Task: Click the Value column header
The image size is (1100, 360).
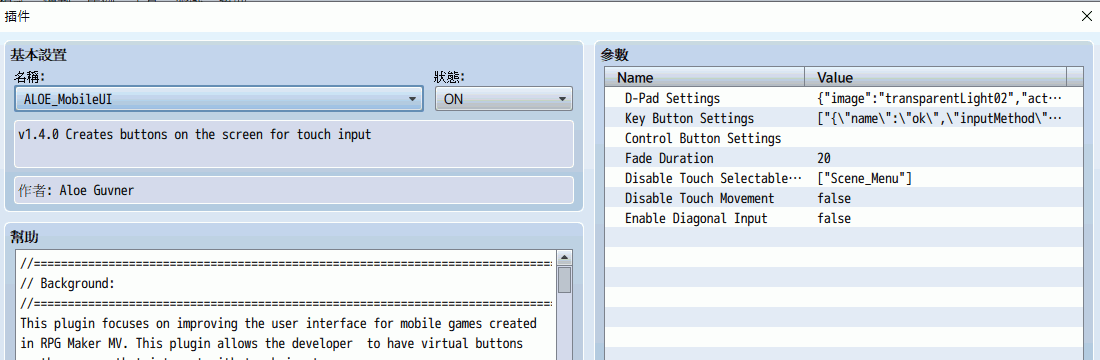Action: click(x=935, y=77)
